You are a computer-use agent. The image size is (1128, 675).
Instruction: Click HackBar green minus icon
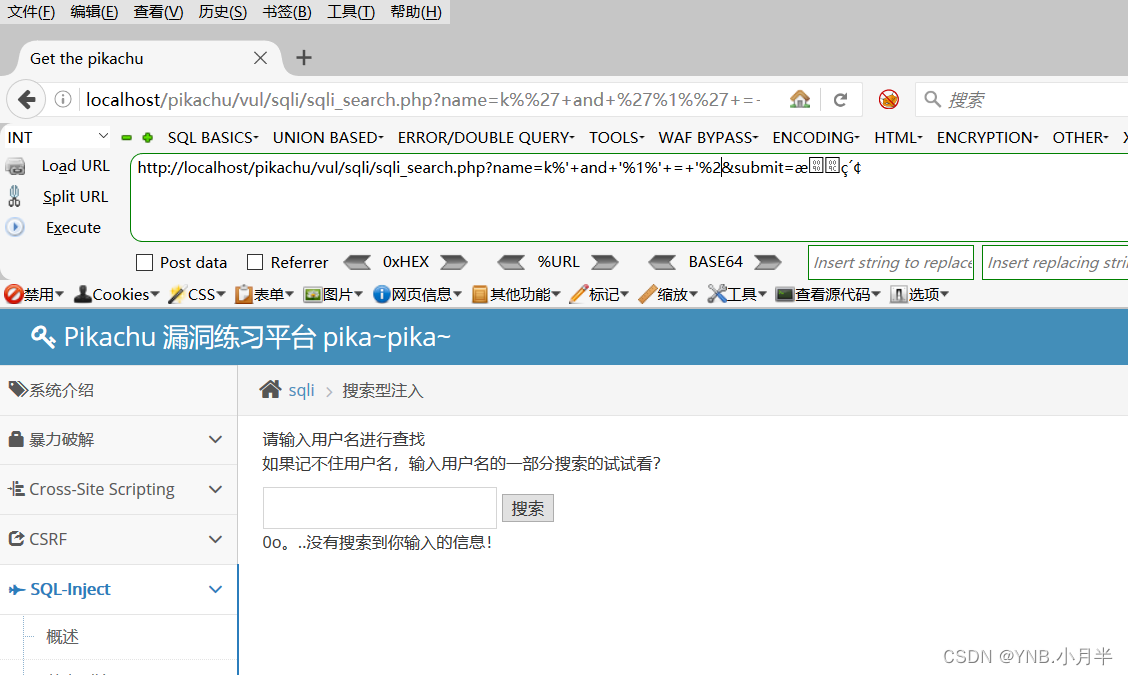click(127, 137)
